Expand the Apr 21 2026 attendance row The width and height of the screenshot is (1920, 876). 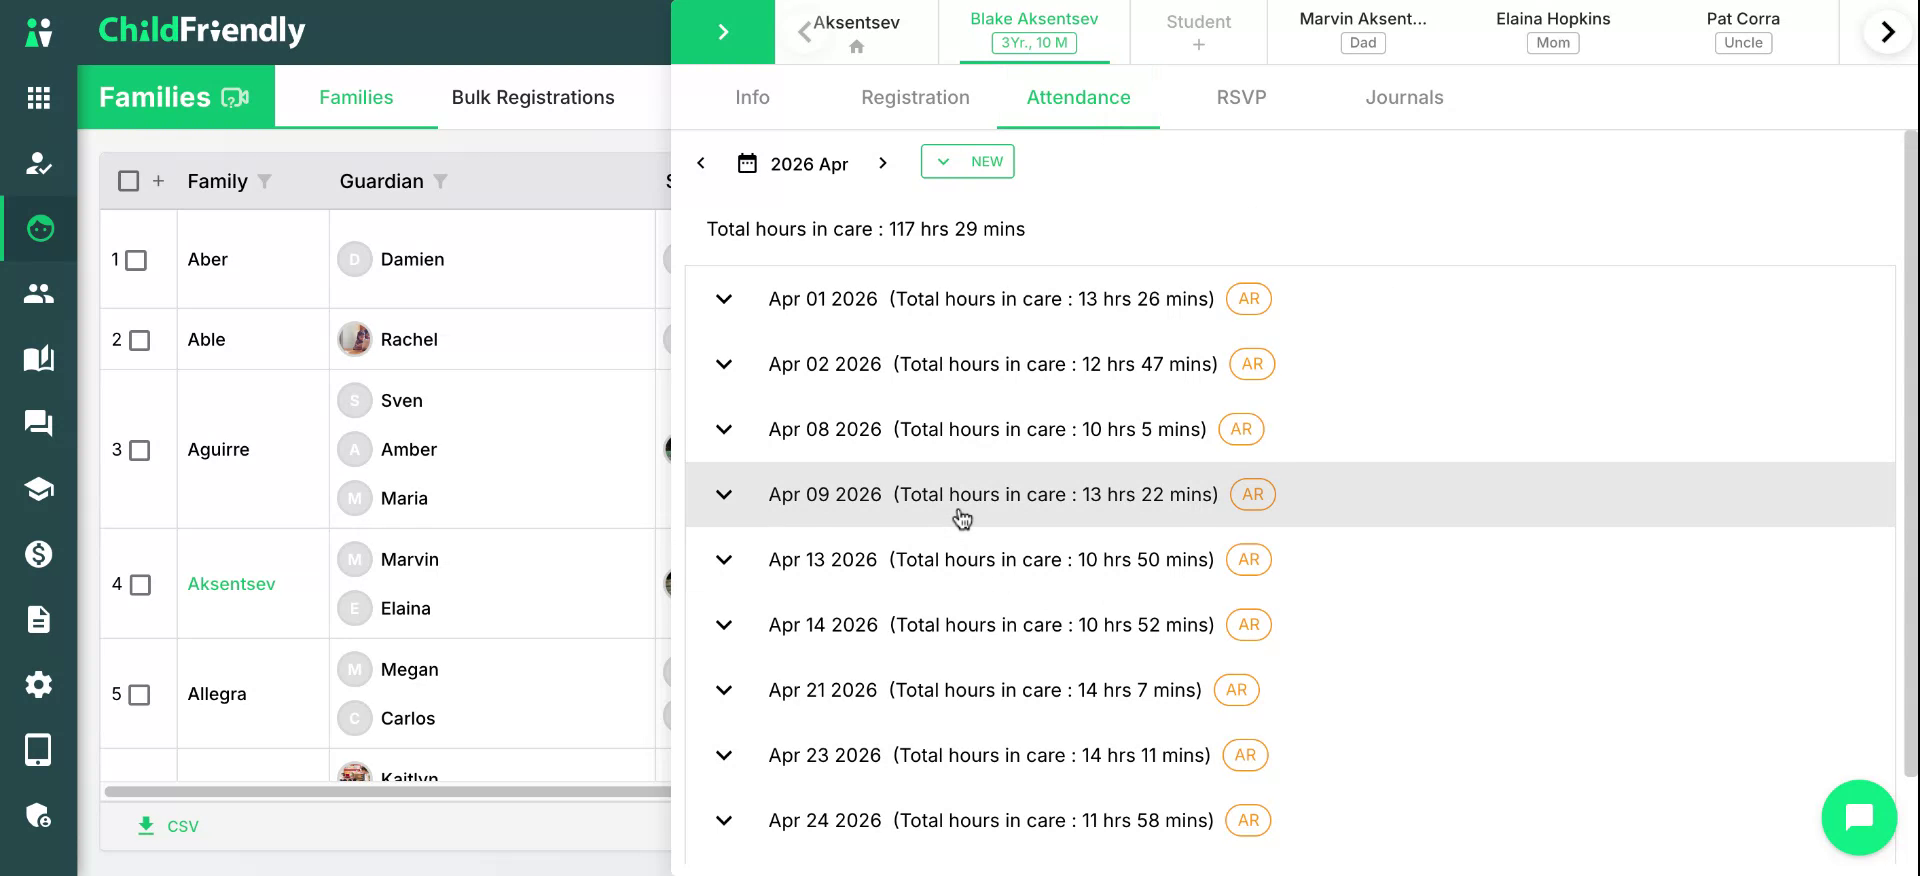724,690
